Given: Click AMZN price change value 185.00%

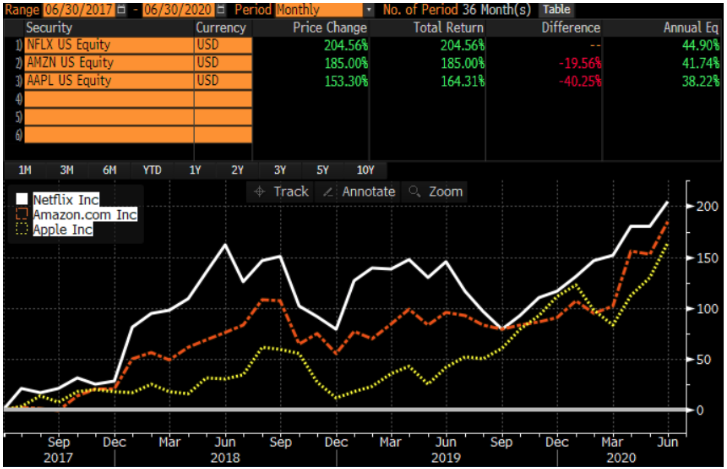Looking at the screenshot, I should click(x=346, y=63).
